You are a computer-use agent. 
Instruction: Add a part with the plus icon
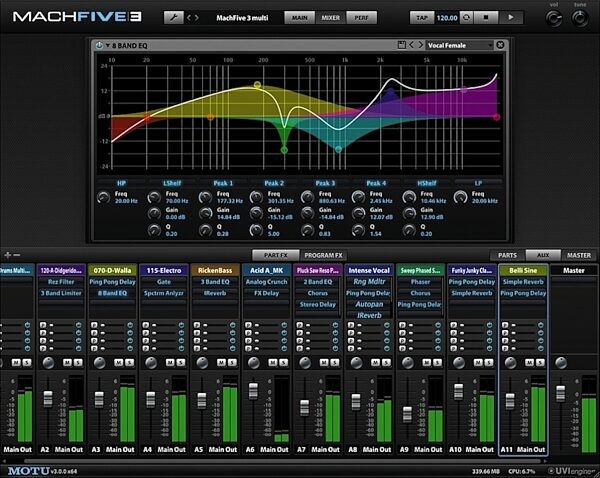(7, 255)
